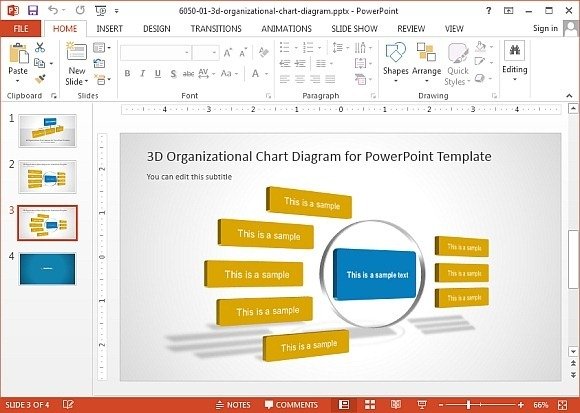Align text left in Paragraph group
The image size is (580, 413).
[x=284, y=79]
